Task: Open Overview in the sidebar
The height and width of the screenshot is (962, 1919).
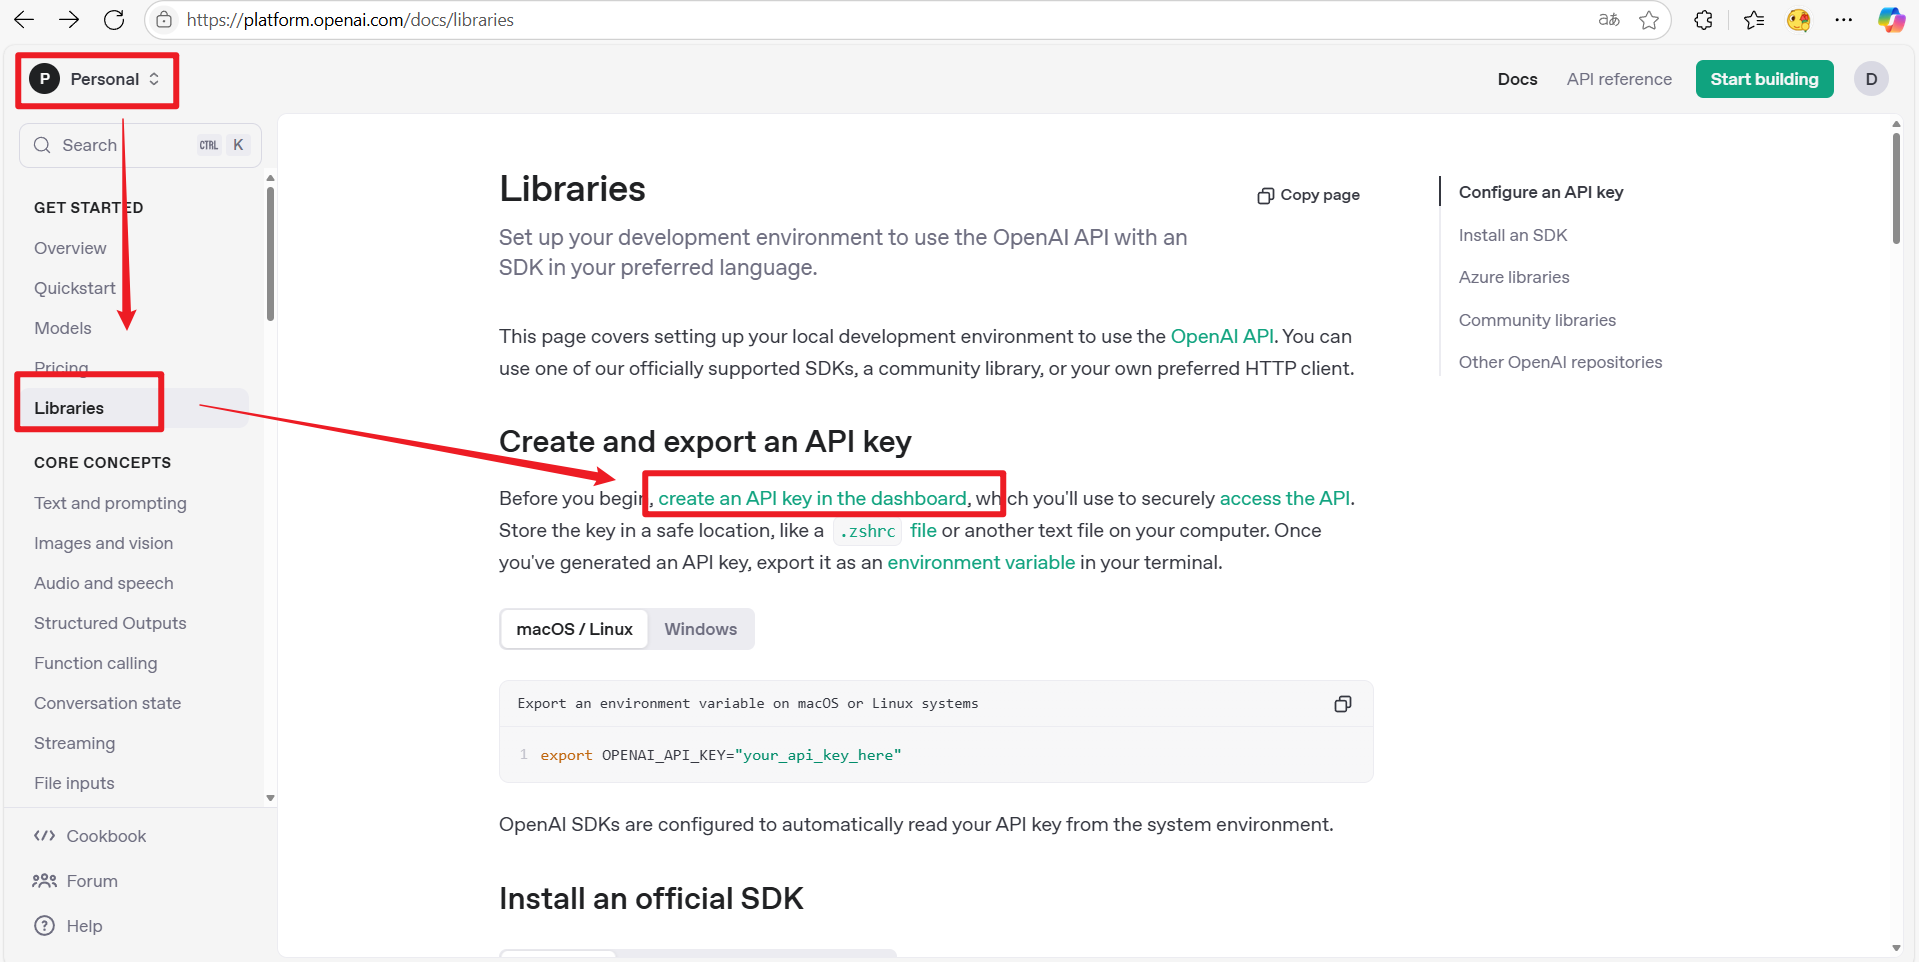Action: click(x=70, y=248)
